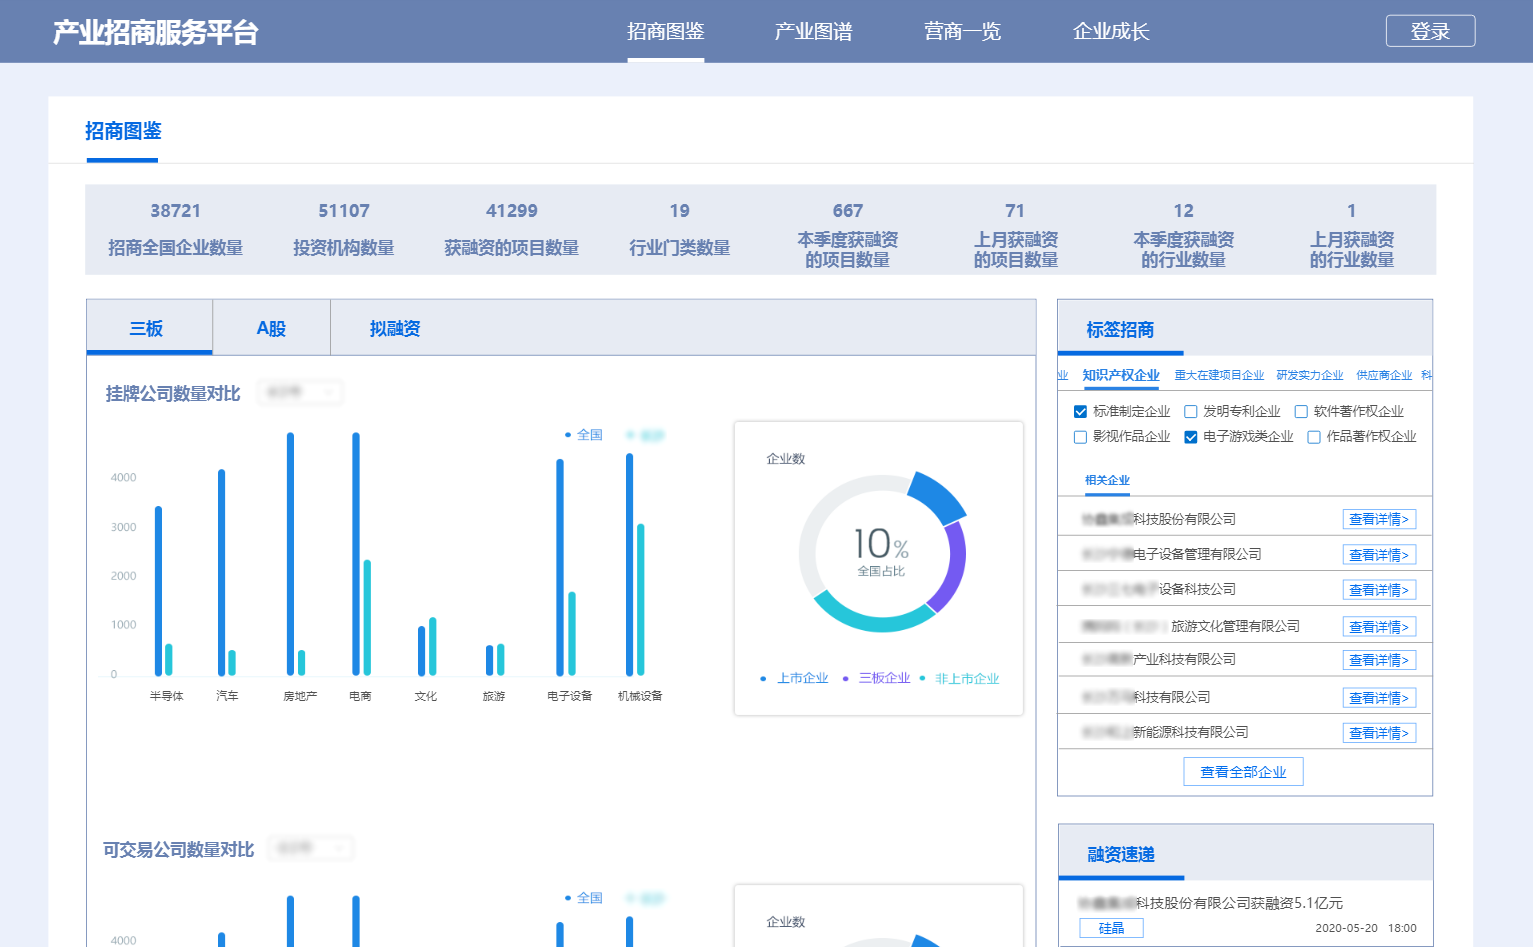Click the 登录 button

coord(1430,31)
